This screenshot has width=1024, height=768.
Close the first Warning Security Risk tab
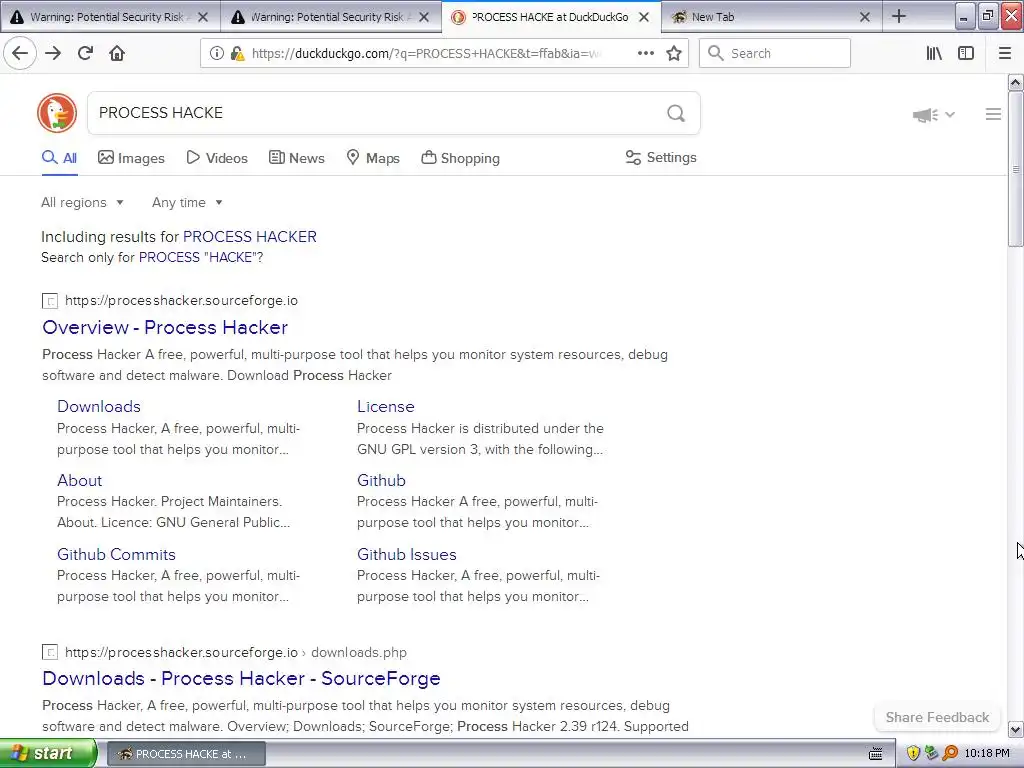coord(203,17)
